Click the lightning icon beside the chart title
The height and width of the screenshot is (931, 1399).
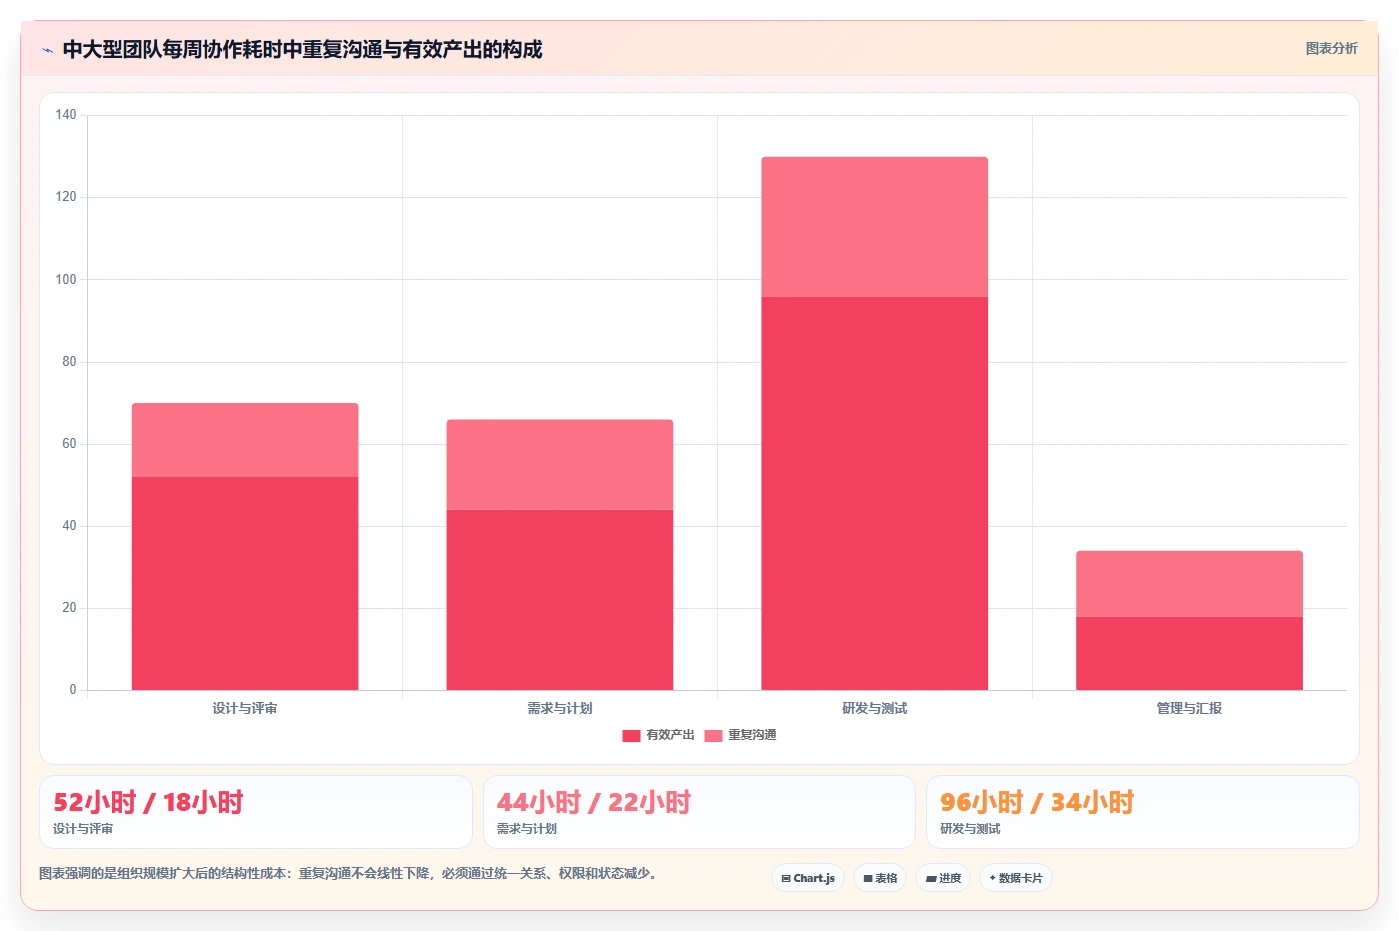coord(47,50)
